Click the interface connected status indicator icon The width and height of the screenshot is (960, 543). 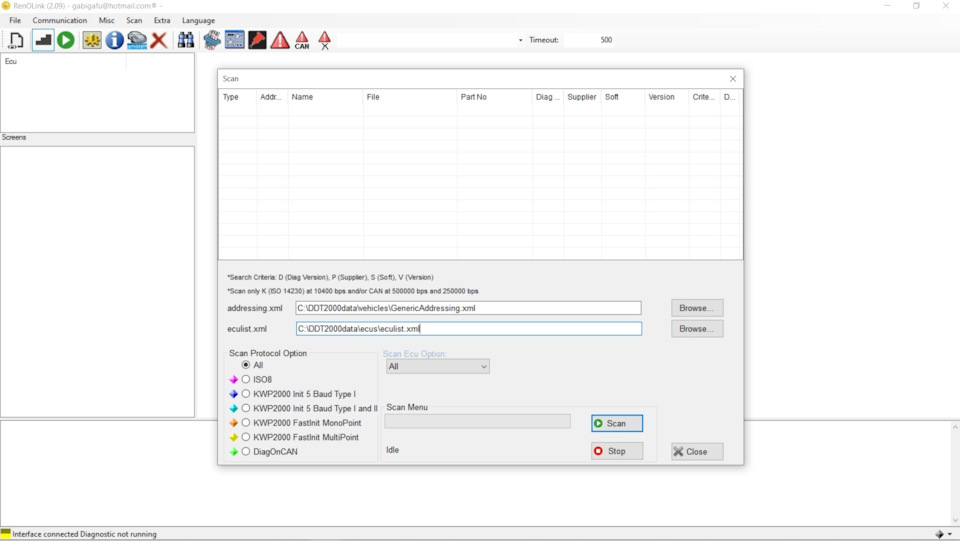[x=6, y=534]
